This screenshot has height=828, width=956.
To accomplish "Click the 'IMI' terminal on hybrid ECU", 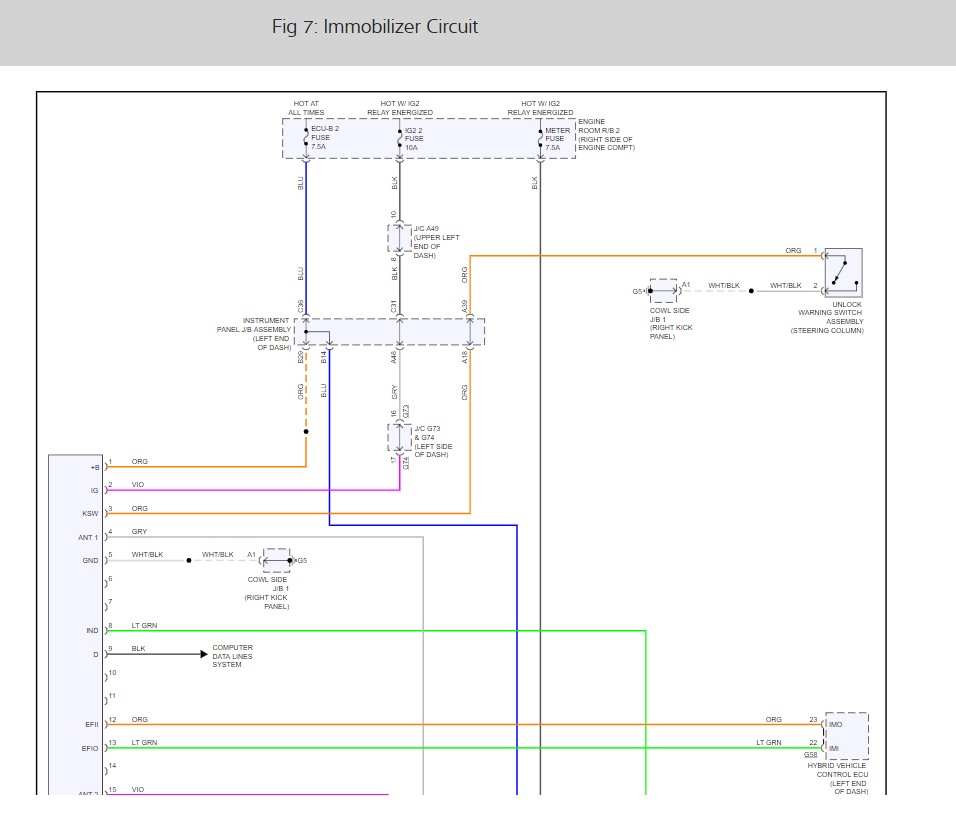I will [x=833, y=749].
